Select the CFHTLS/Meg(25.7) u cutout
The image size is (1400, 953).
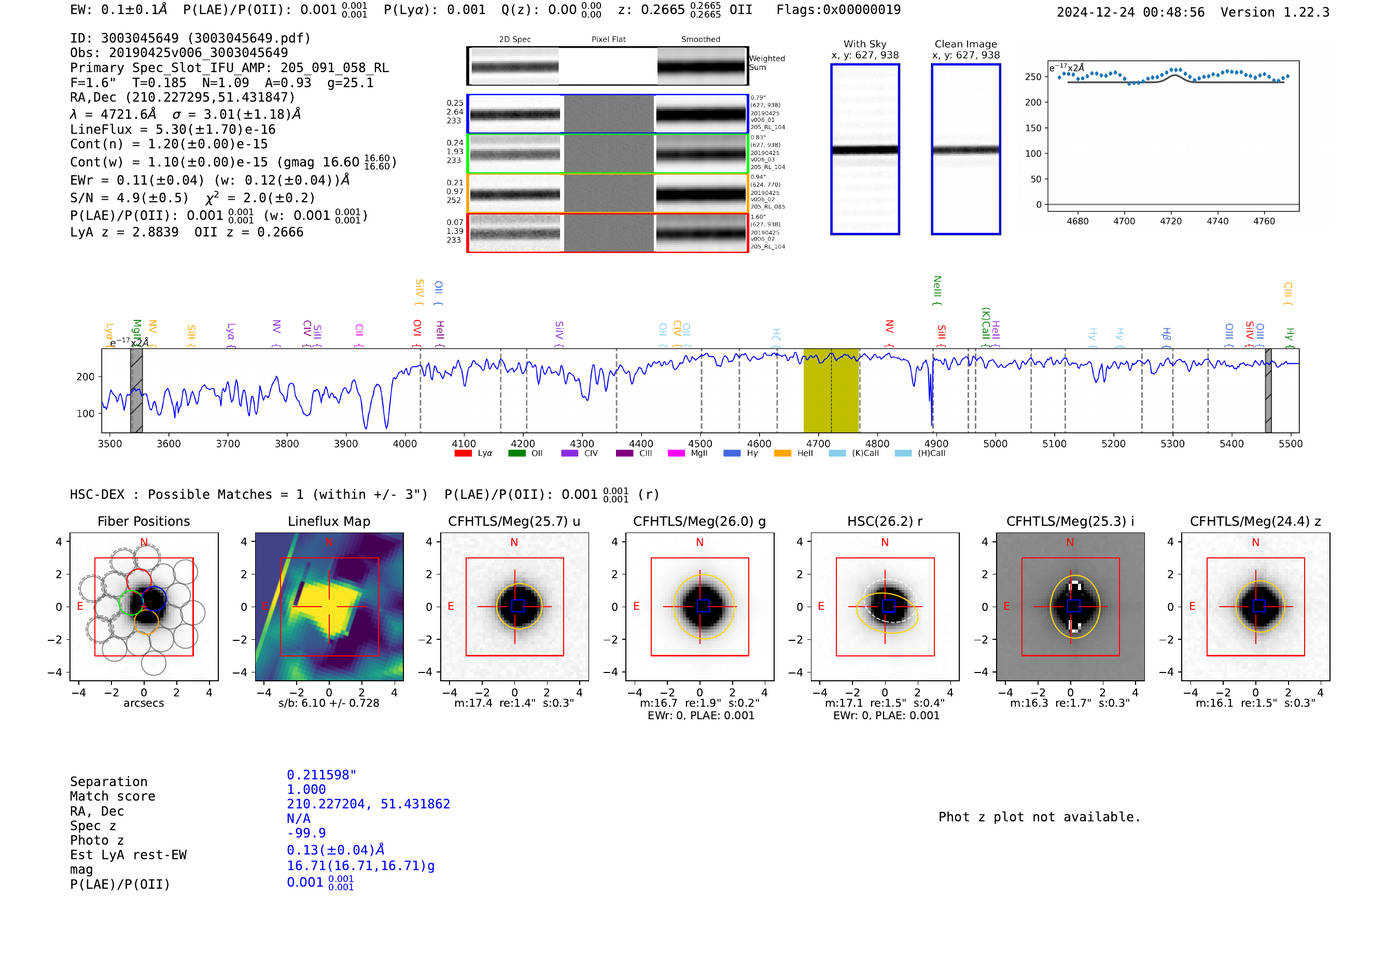tap(514, 607)
